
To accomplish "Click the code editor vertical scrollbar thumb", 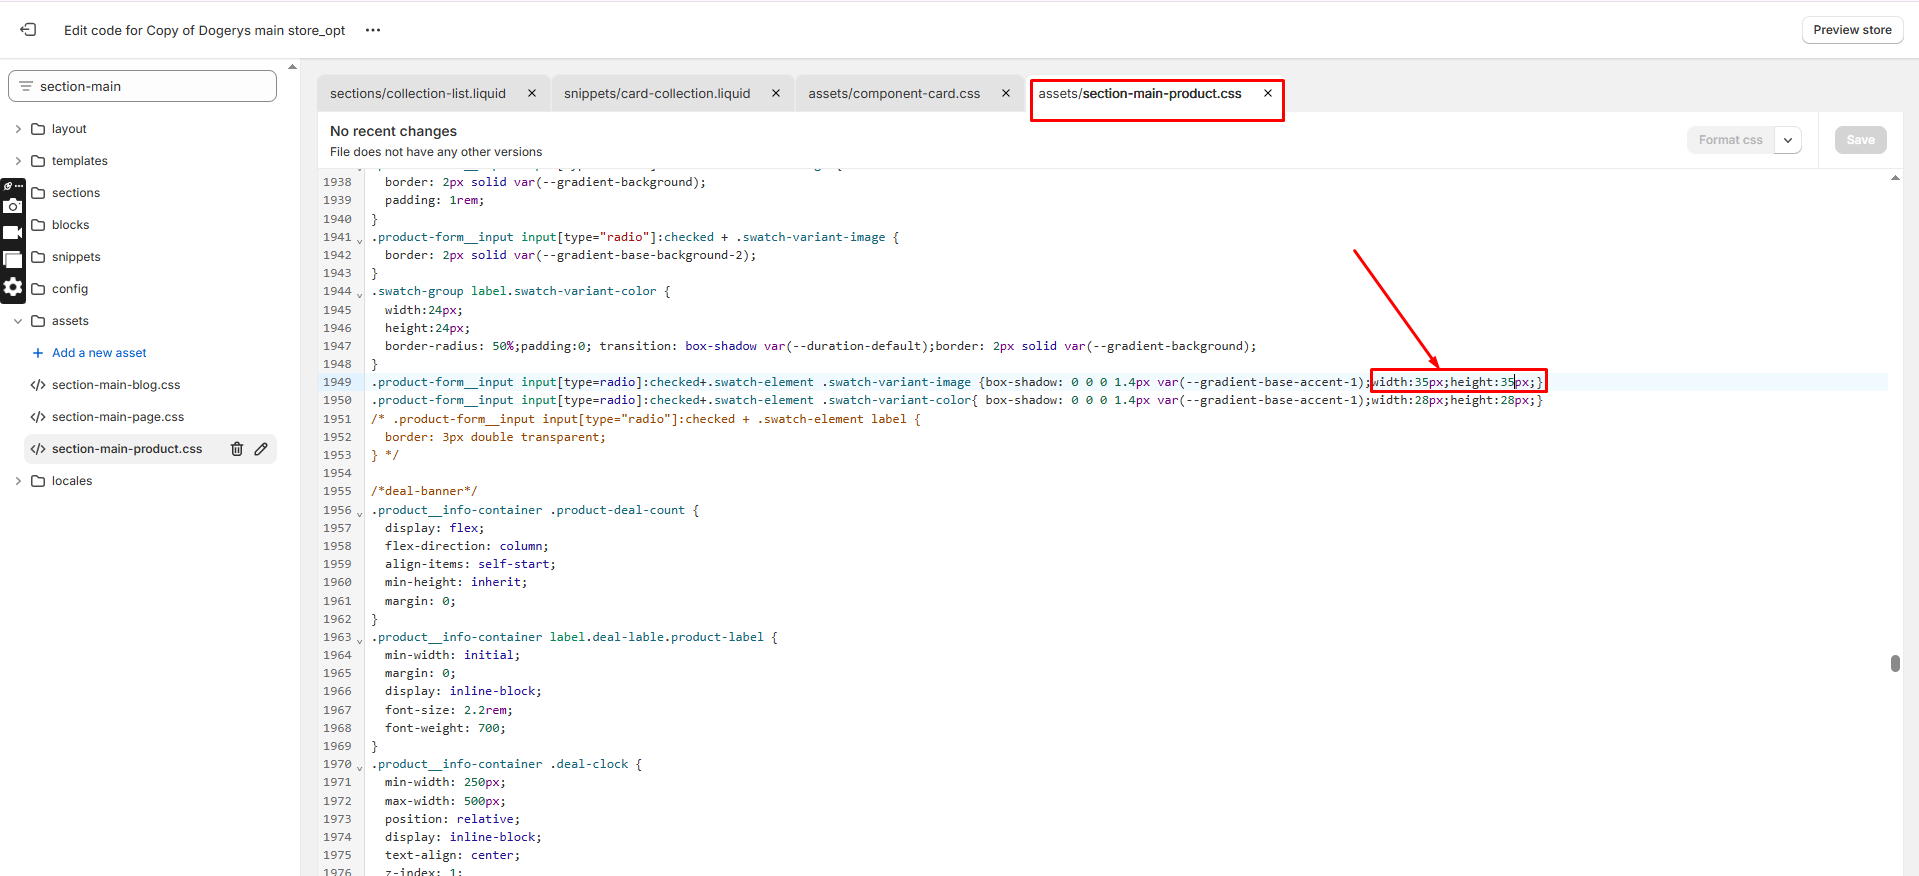I will click(1895, 663).
